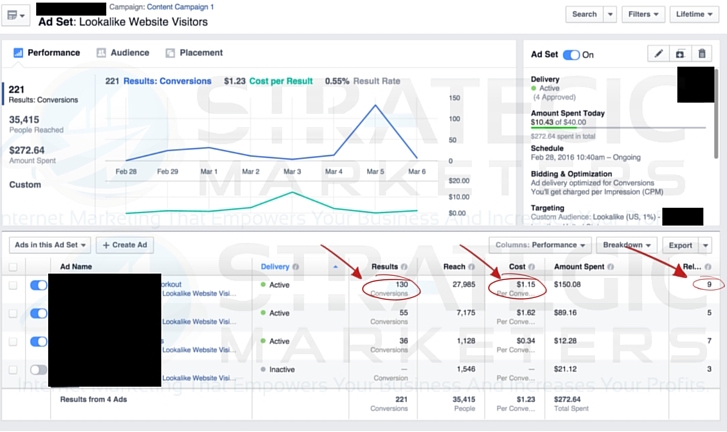
Task: Open the Breakdown dropdown
Action: click(627, 245)
